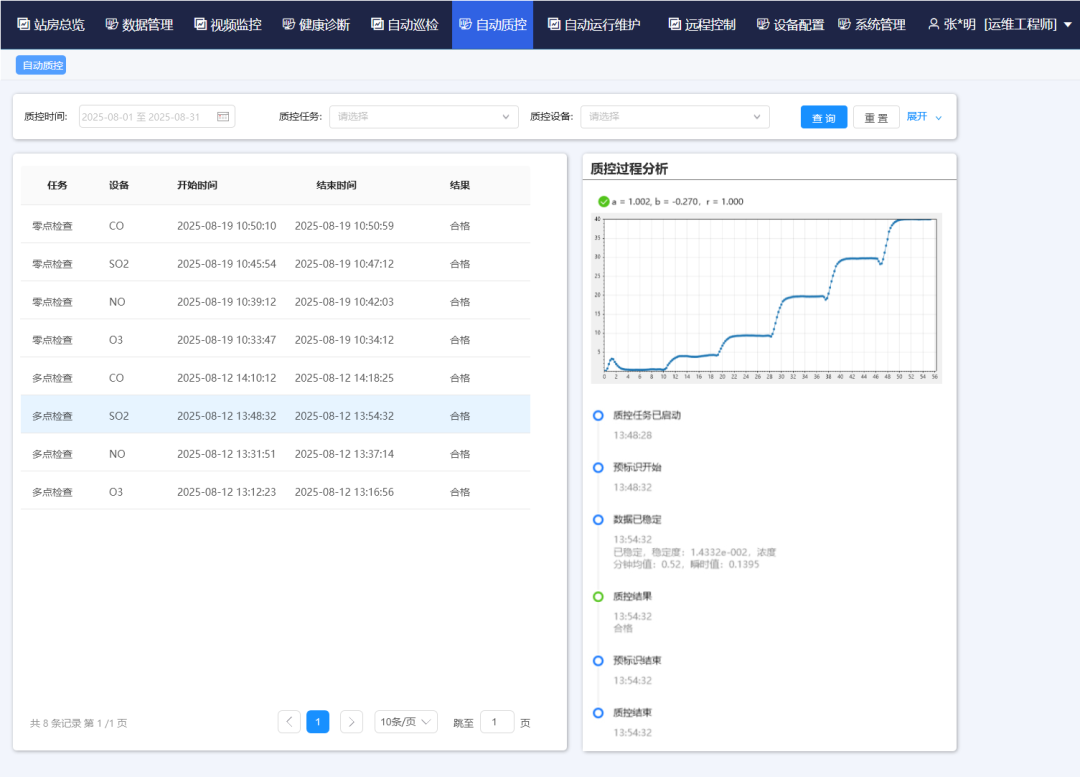Image resolution: width=1080 pixels, height=777 pixels.
Task: Open the 数据管理 menu
Action: (139, 25)
